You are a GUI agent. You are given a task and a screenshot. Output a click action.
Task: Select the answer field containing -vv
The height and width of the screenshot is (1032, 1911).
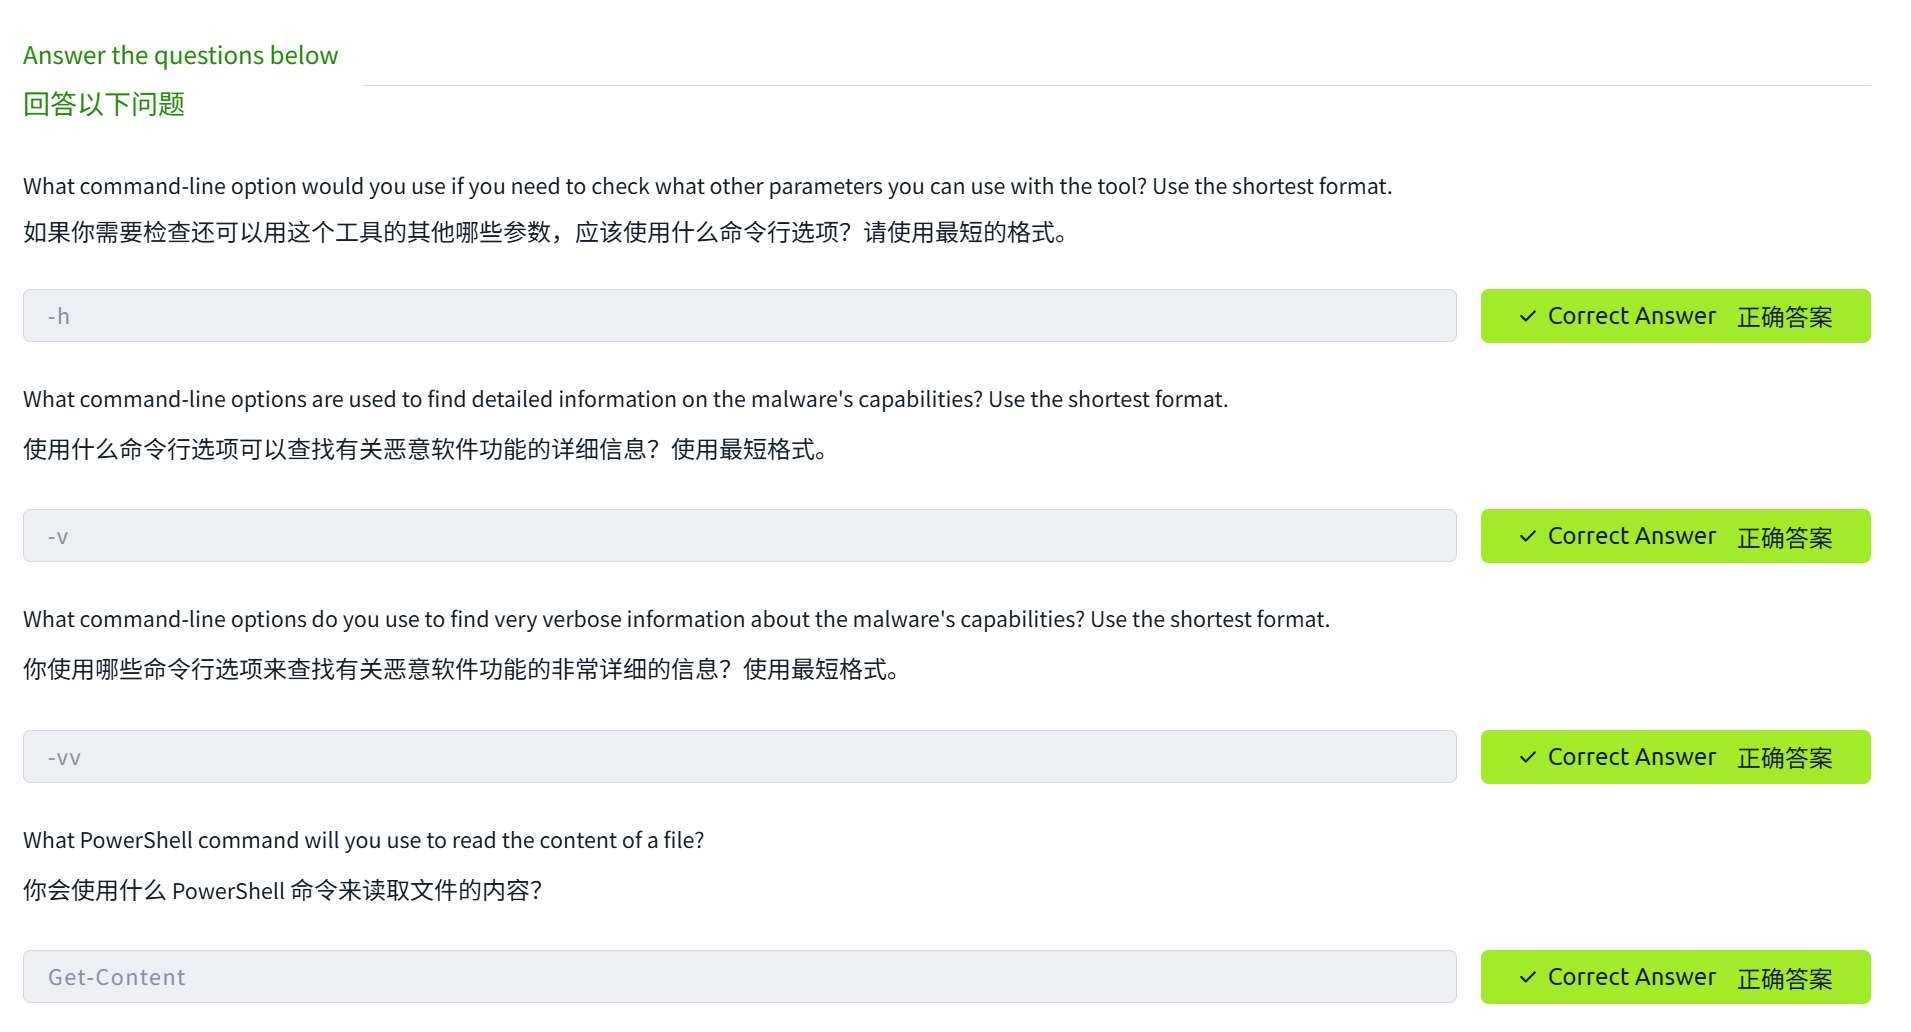(x=739, y=757)
